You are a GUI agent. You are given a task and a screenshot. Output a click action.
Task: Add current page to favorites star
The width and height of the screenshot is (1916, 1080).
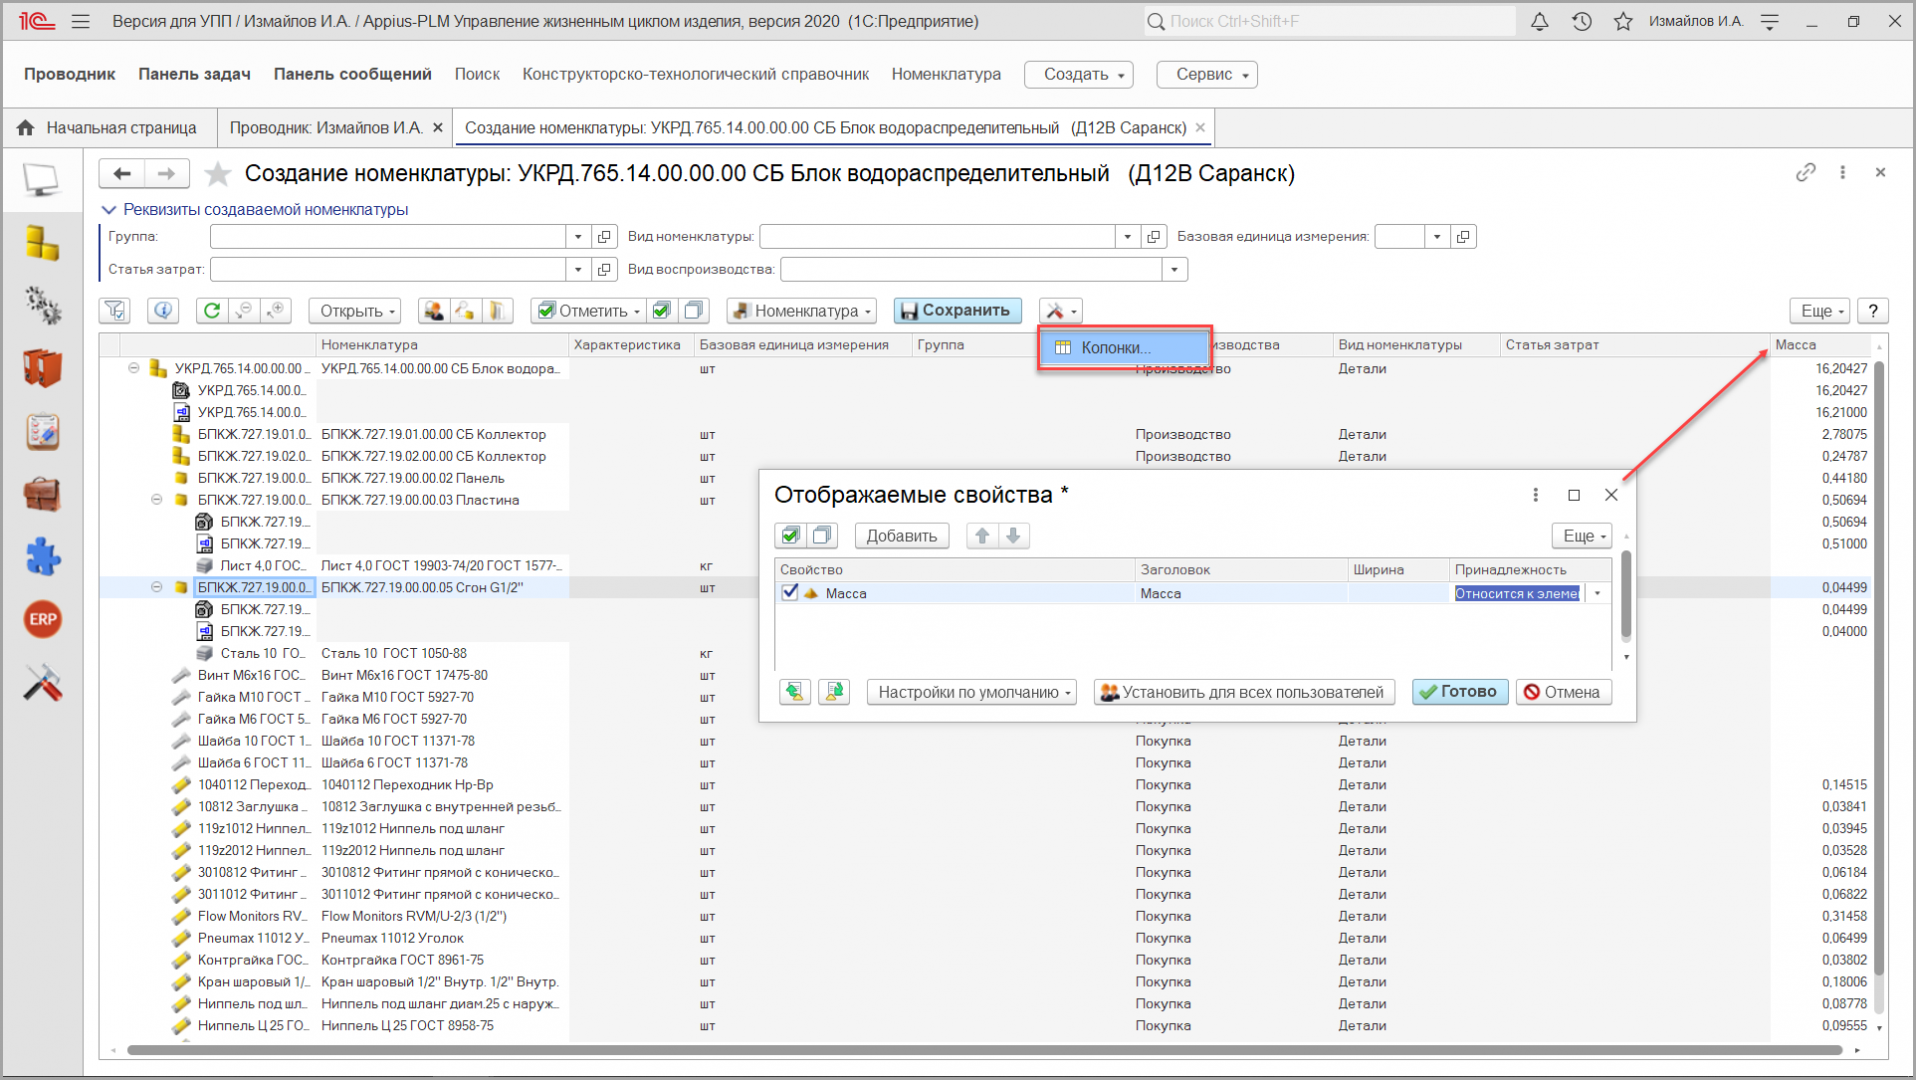click(x=217, y=174)
